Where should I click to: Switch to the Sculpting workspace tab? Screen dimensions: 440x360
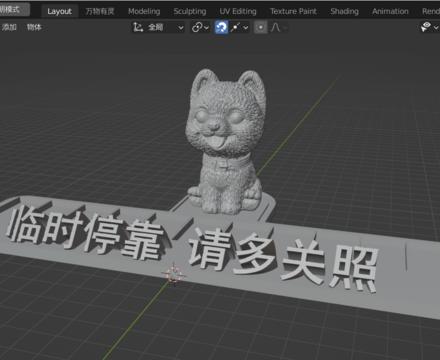pyautogui.click(x=190, y=12)
